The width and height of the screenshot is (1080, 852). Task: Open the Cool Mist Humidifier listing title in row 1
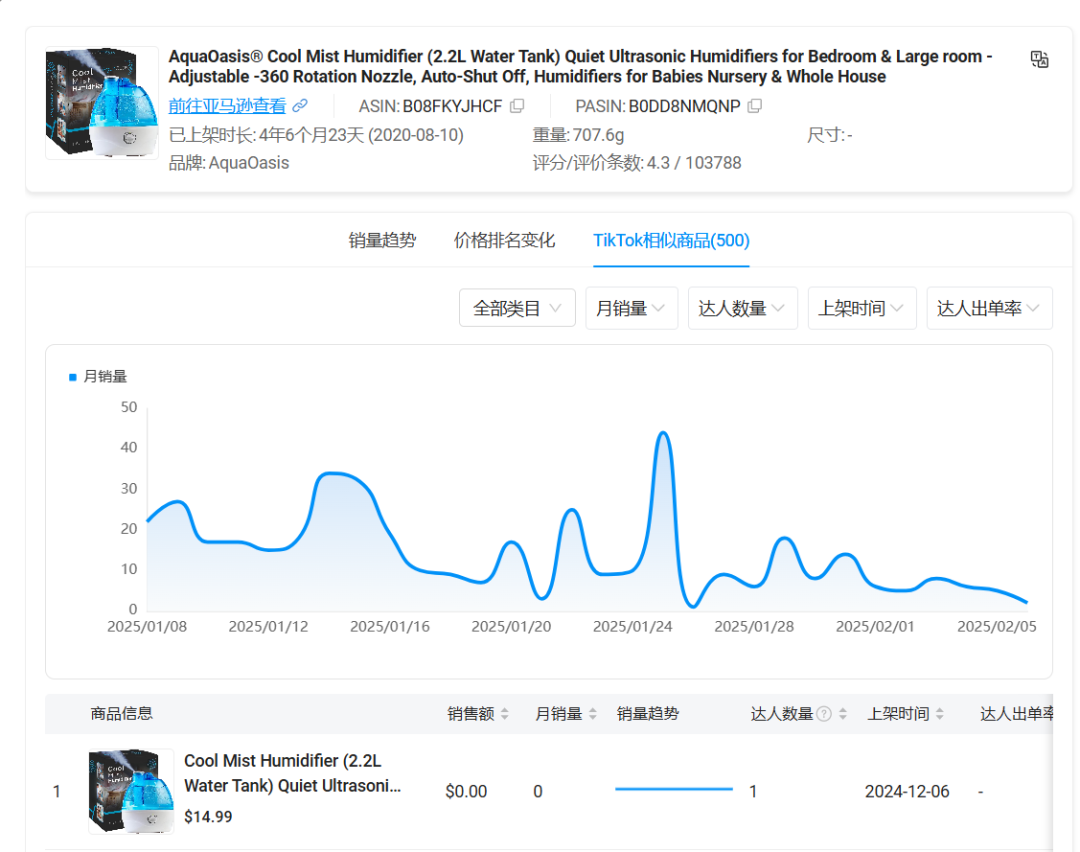tap(292, 773)
